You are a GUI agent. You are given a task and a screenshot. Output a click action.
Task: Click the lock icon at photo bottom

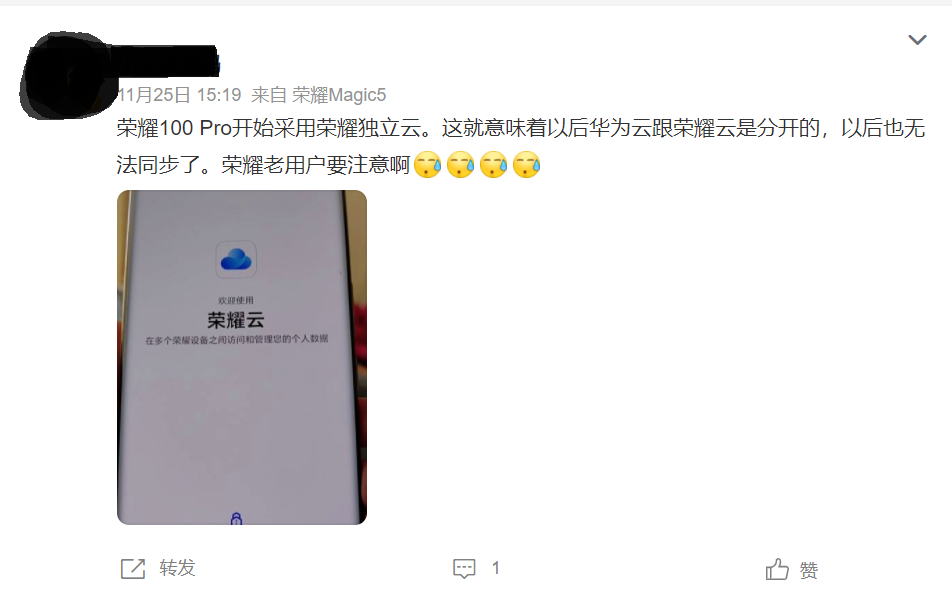tap(237, 519)
